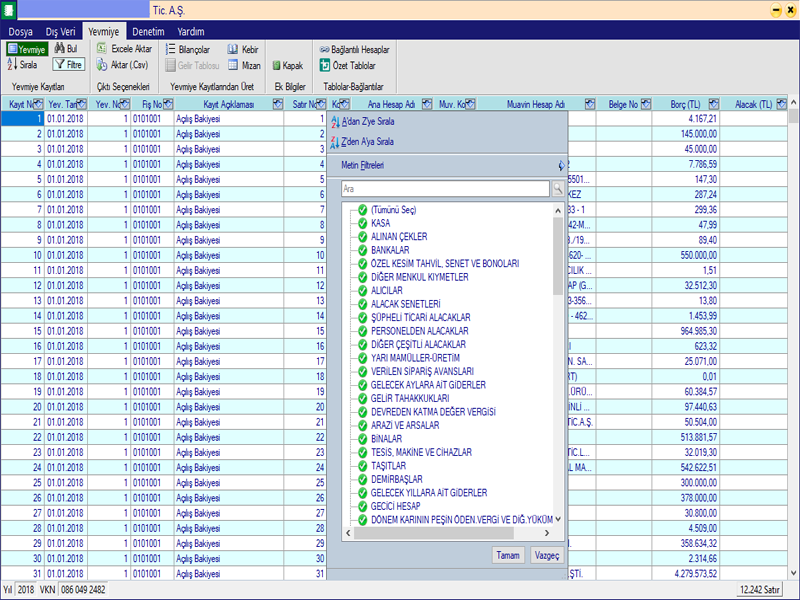Confirm filter with Tamam
This screenshot has height=600, width=800.
(x=508, y=555)
